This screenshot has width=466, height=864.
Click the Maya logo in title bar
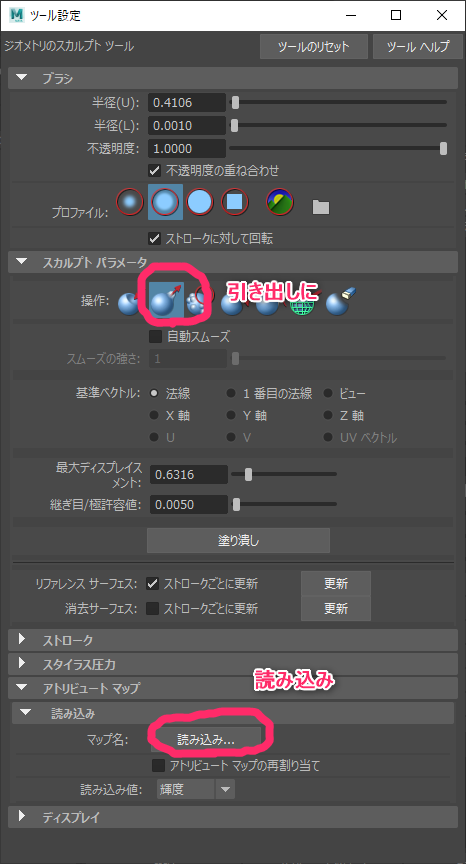(17, 15)
